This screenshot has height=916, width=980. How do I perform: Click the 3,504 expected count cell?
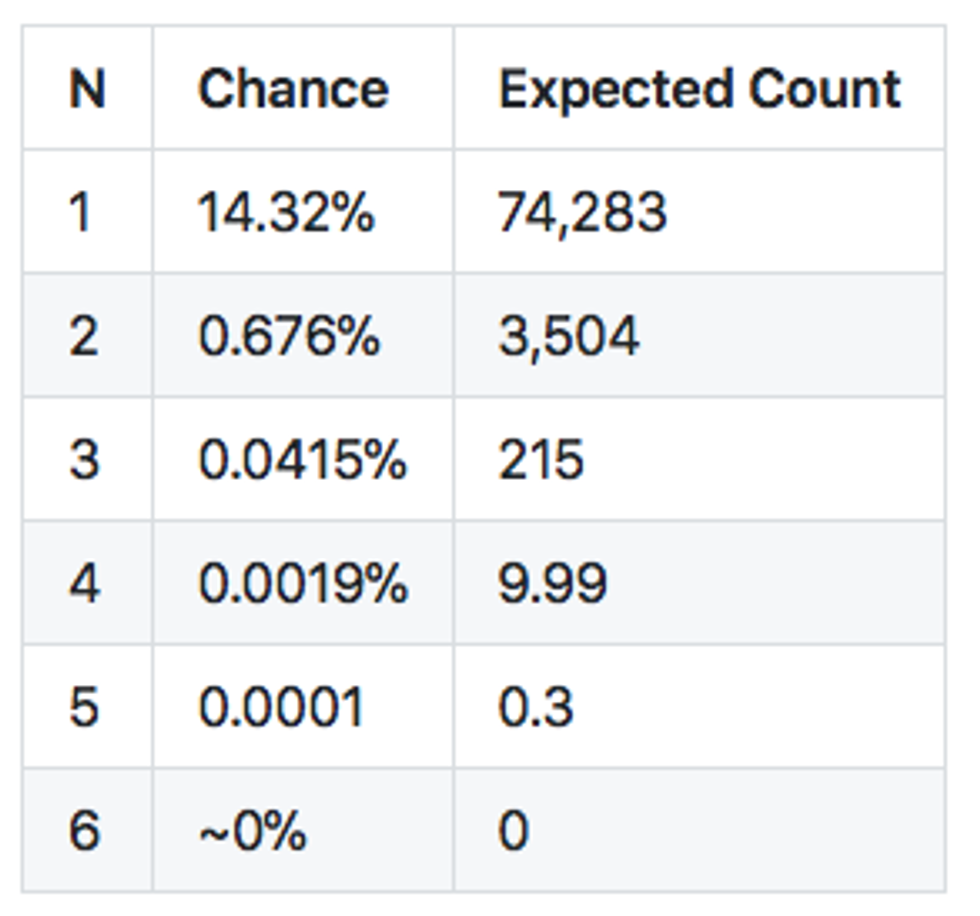(x=568, y=336)
